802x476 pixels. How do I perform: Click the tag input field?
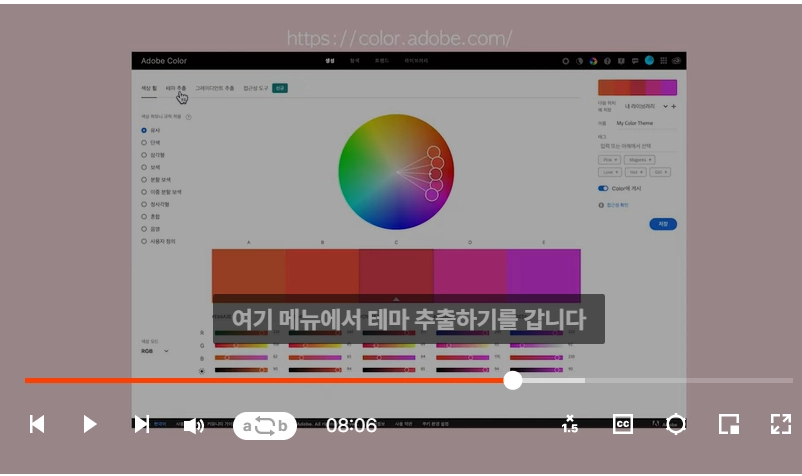(637, 146)
